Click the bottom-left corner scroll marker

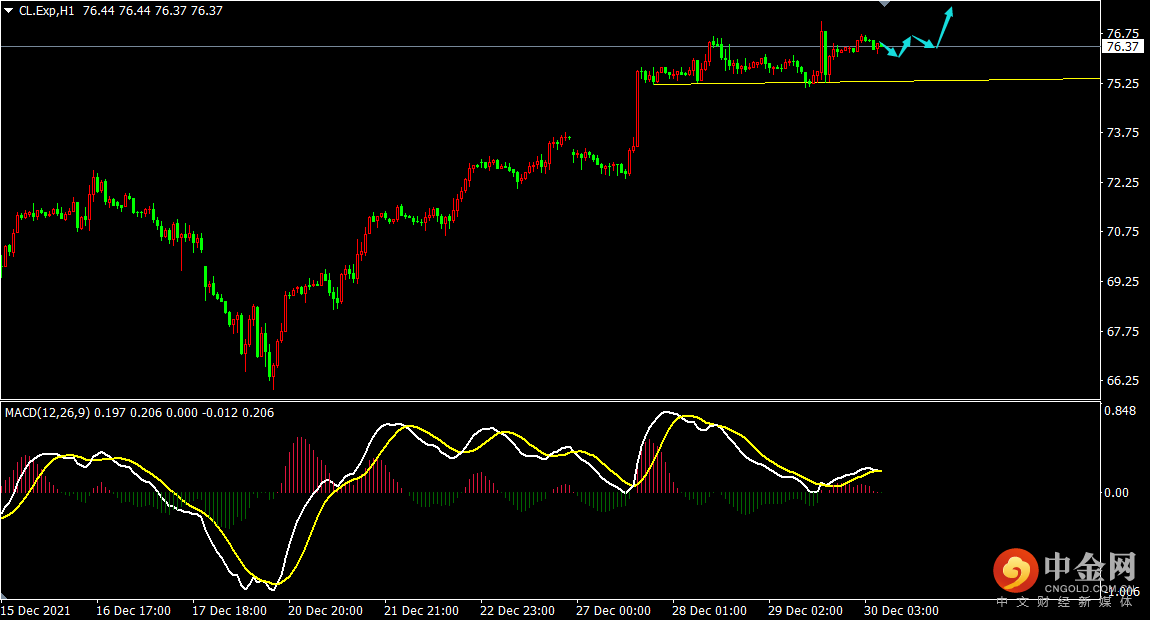click(x=4, y=595)
